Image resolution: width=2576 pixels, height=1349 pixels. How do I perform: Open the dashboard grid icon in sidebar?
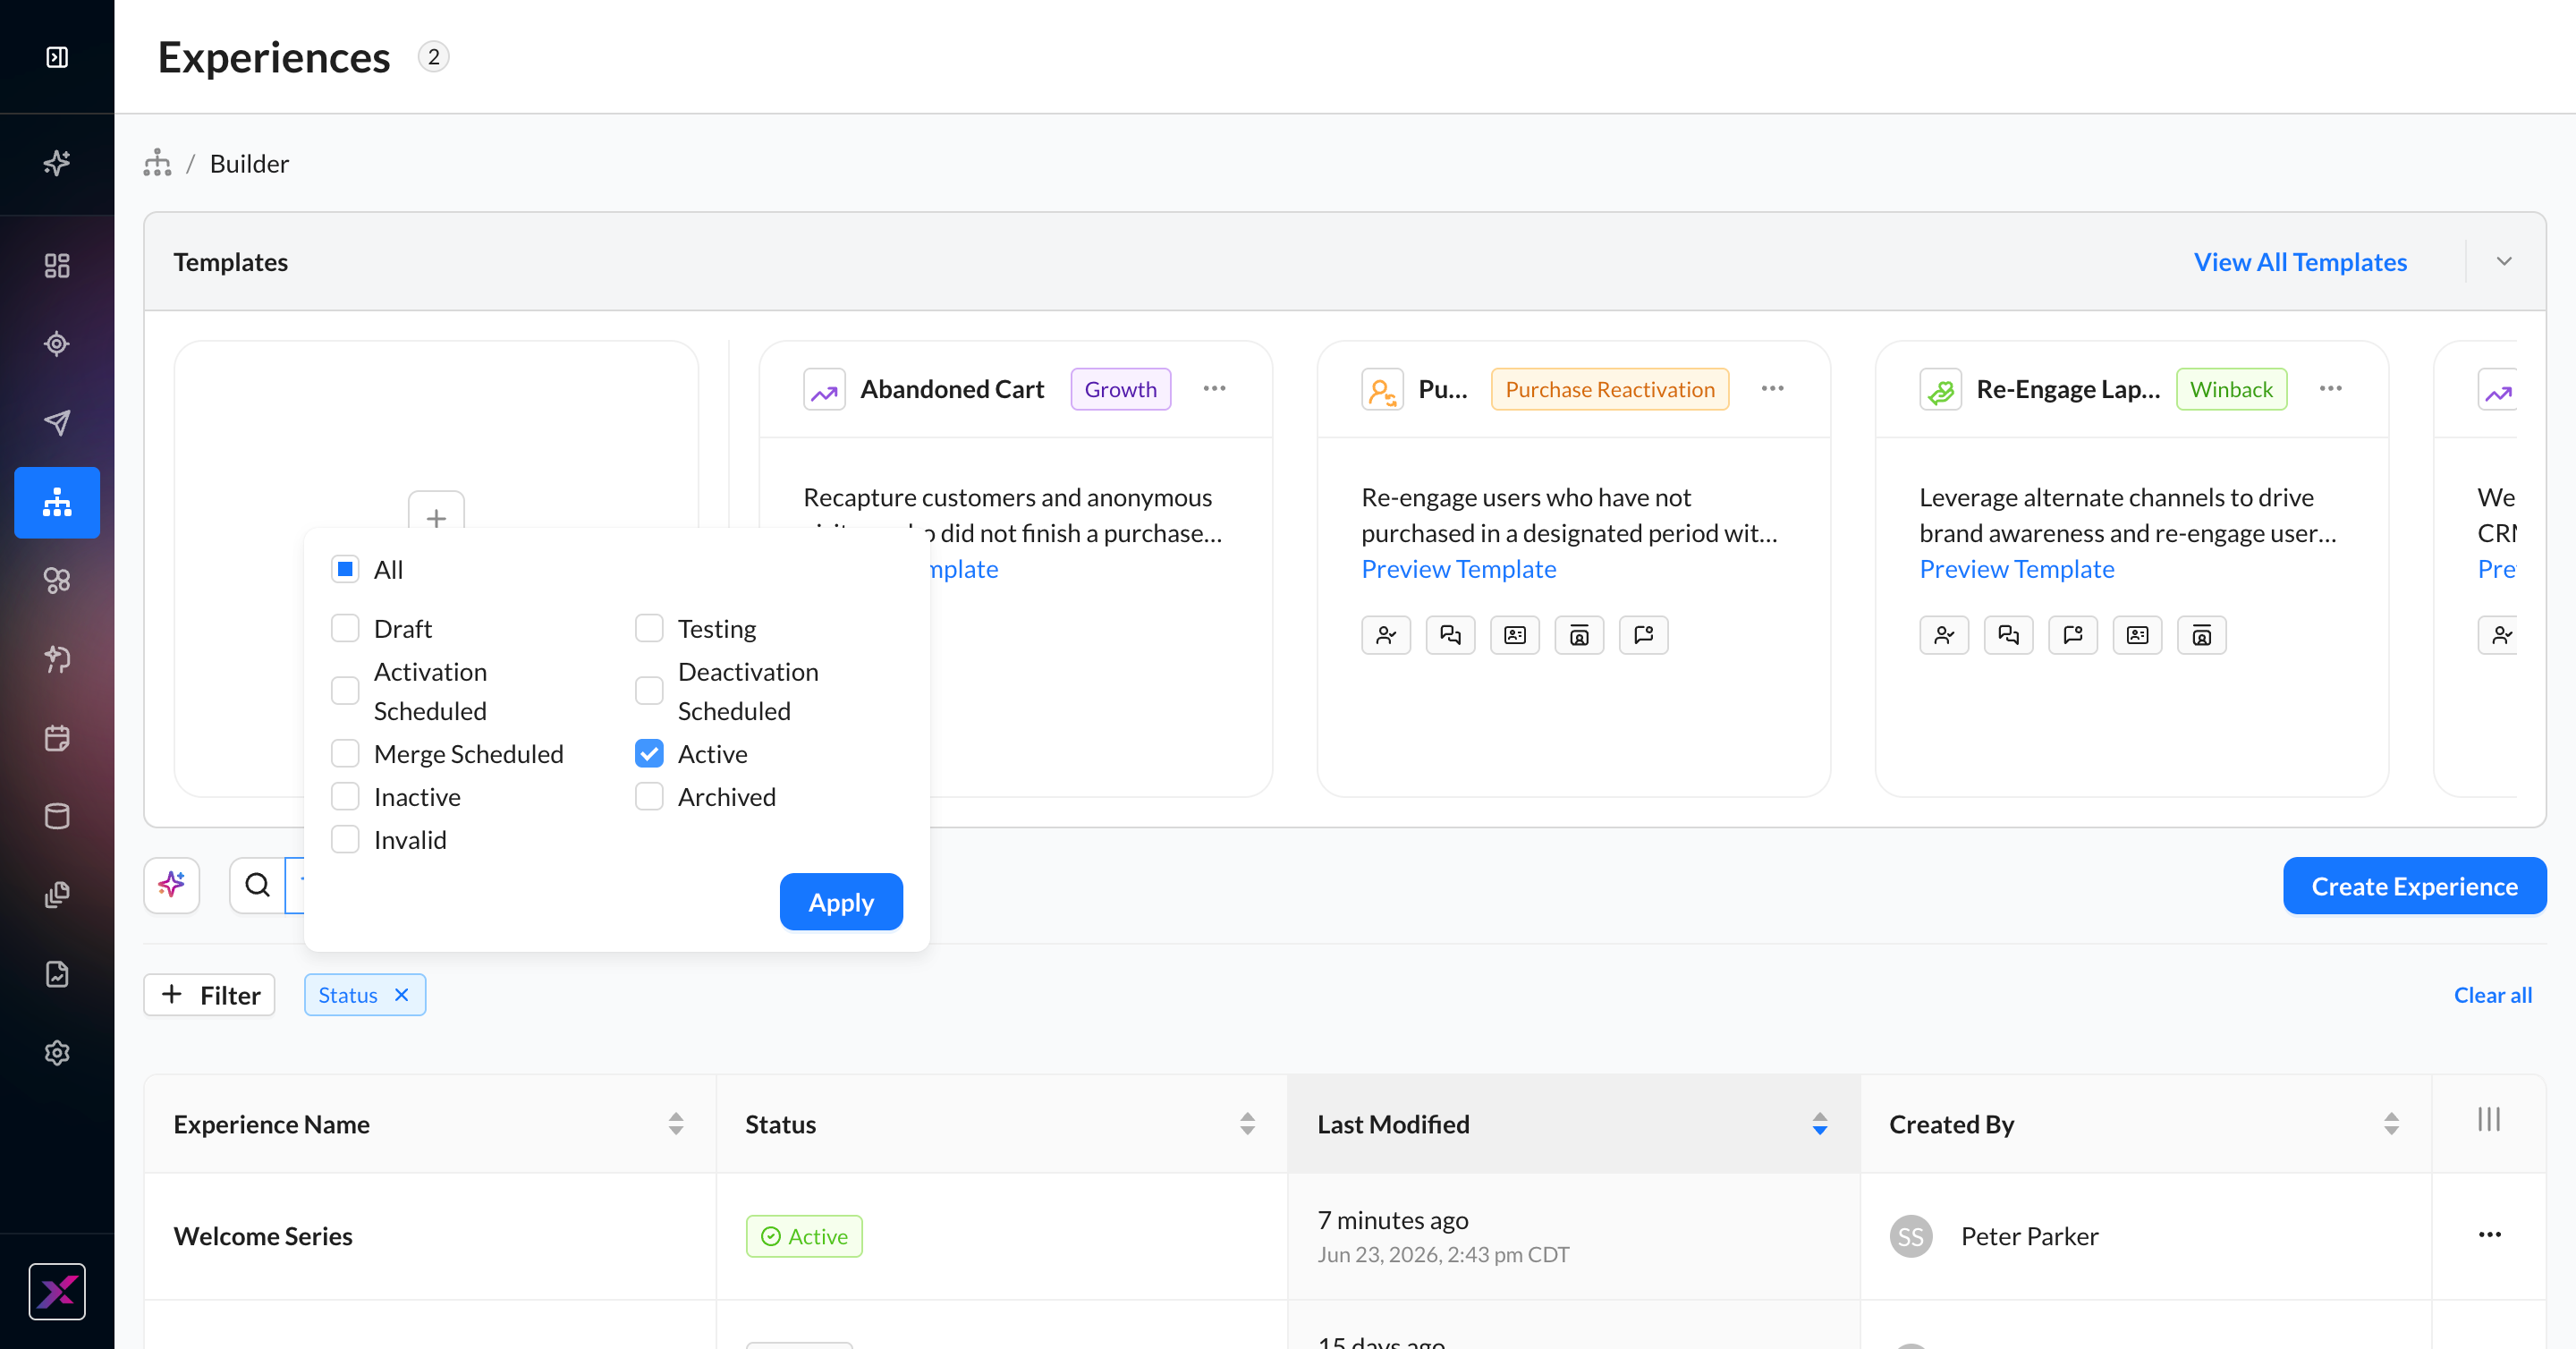57,265
